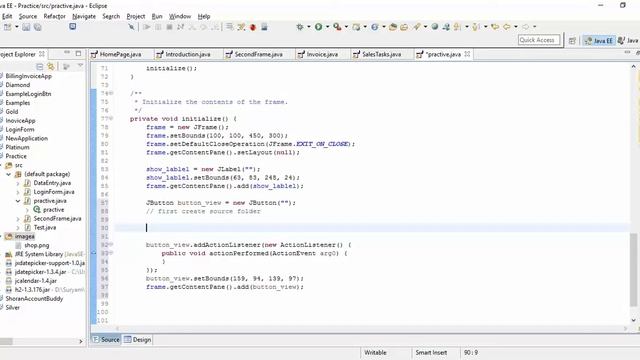
Task: Collapse the default package node
Action: click(9, 174)
